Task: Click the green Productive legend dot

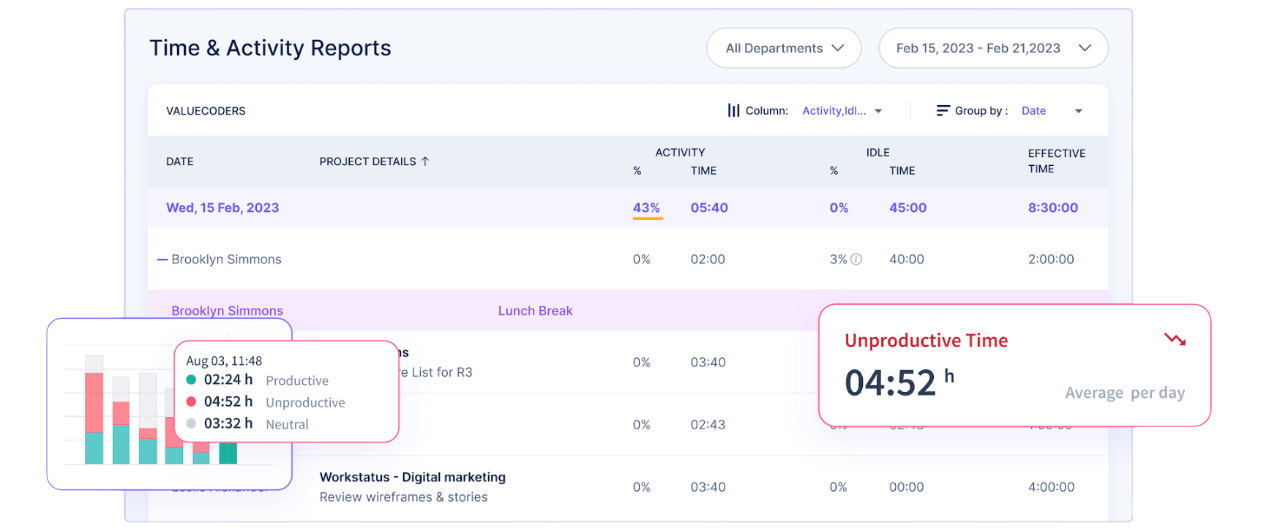Action: (x=191, y=380)
